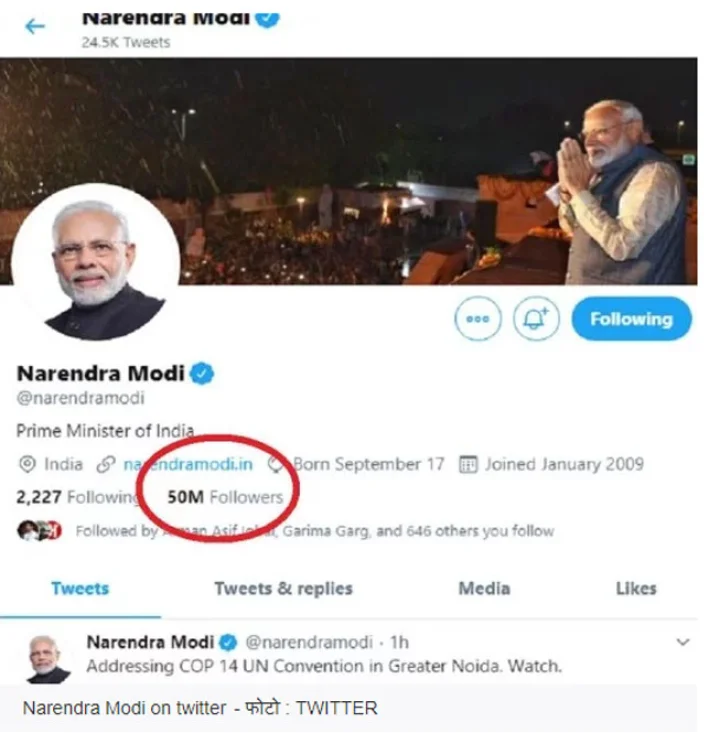Click the joined-date calendar icon

pos(467,464)
